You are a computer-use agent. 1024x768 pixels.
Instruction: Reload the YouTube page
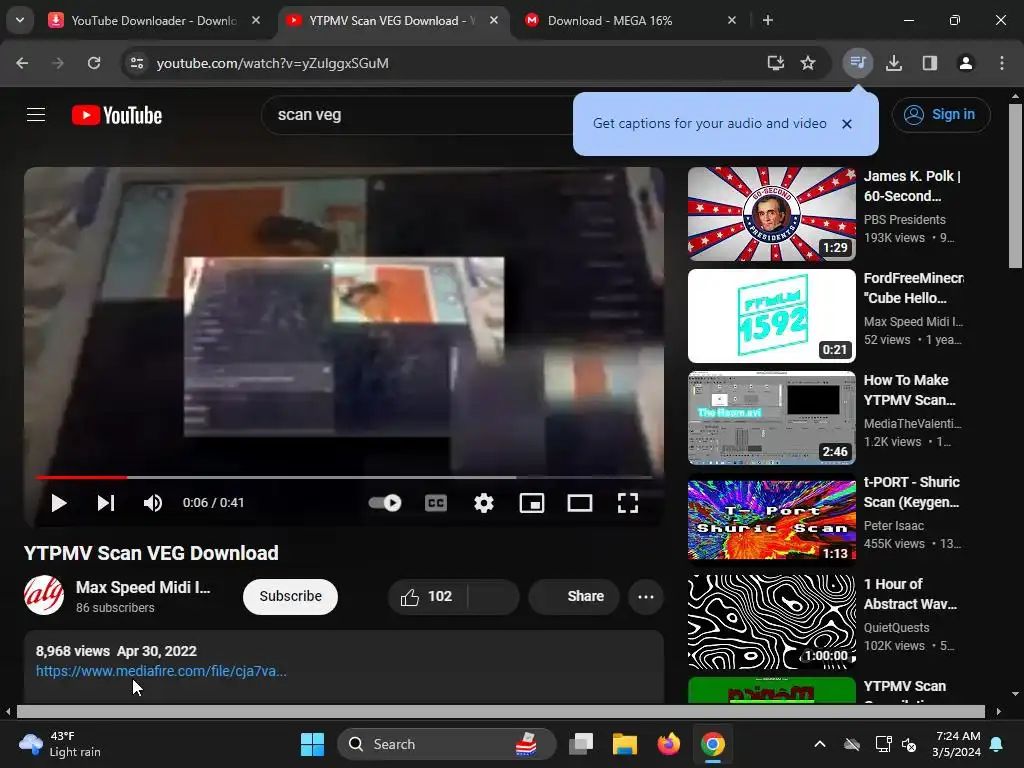(94, 63)
